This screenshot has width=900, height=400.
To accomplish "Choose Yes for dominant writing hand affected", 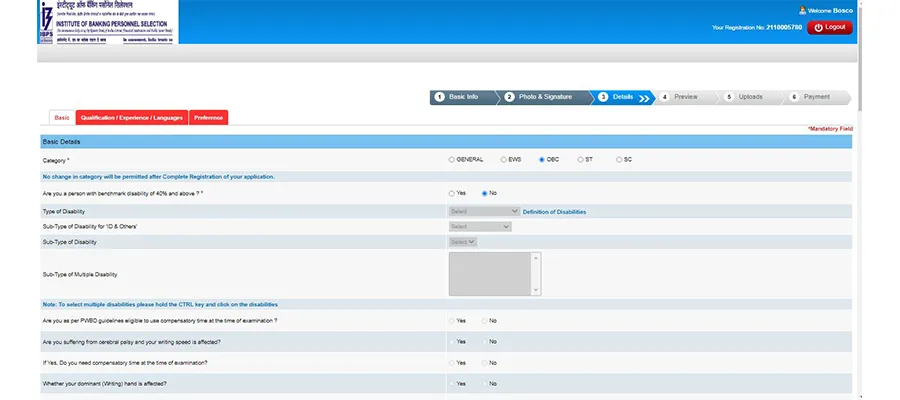I will tap(452, 383).
